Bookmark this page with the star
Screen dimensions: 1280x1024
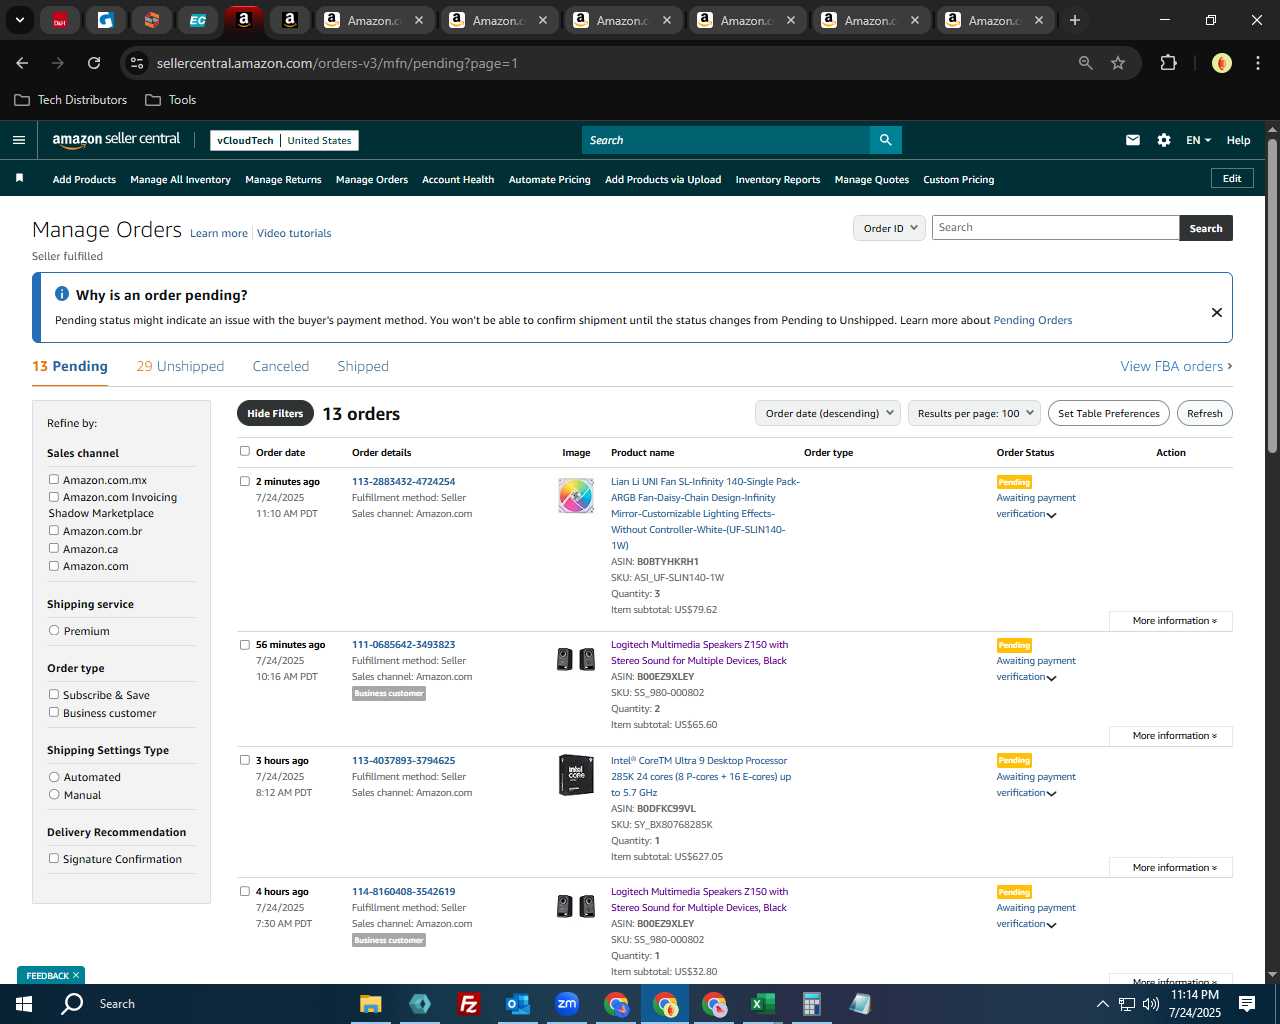(1118, 63)
